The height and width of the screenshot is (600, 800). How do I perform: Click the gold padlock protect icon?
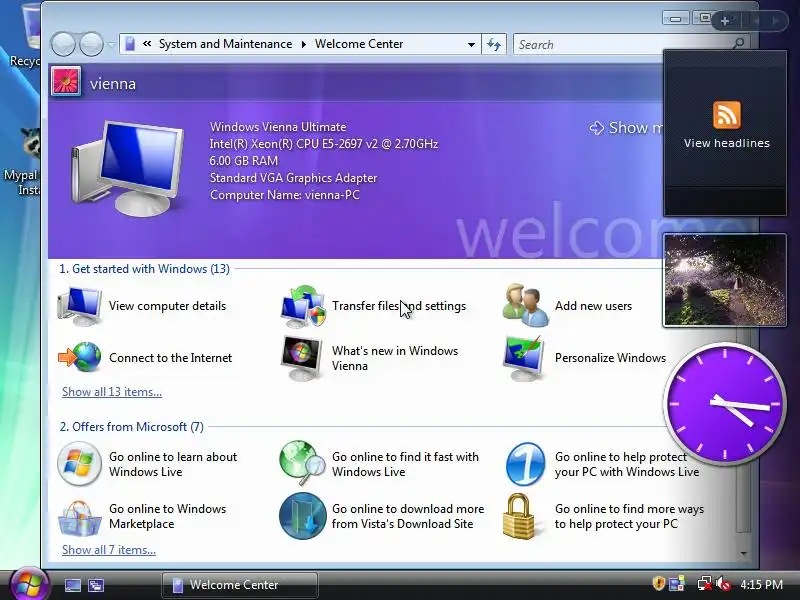[519, 516]
